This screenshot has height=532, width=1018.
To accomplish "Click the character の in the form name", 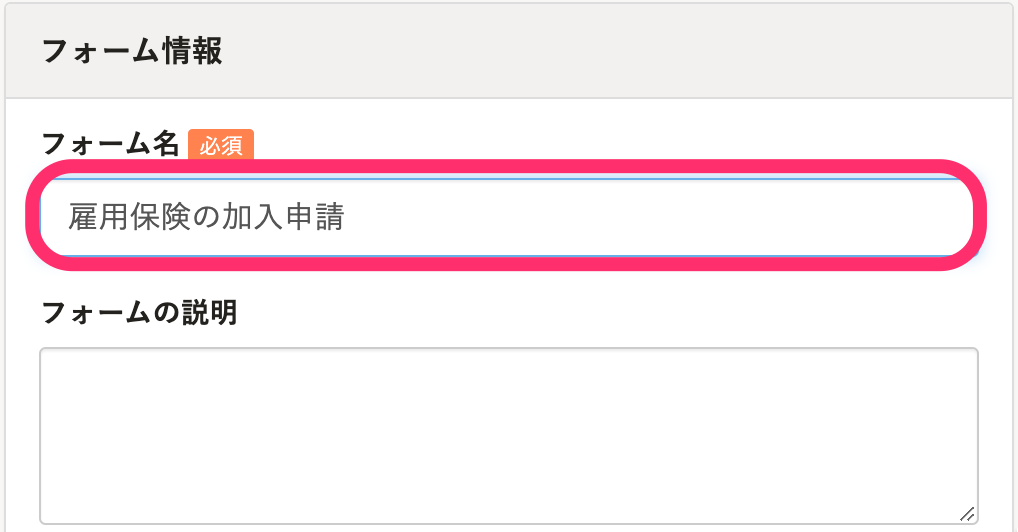I will 206,217.
